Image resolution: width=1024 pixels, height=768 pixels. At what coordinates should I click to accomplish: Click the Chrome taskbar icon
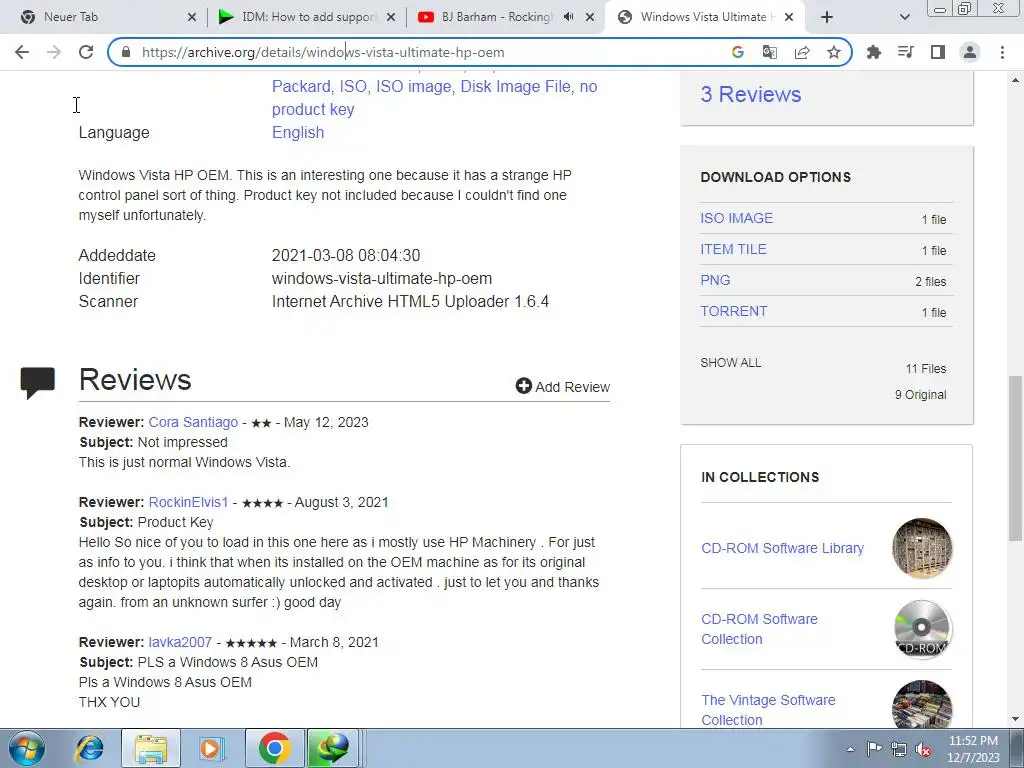click(x=274, y=748)
